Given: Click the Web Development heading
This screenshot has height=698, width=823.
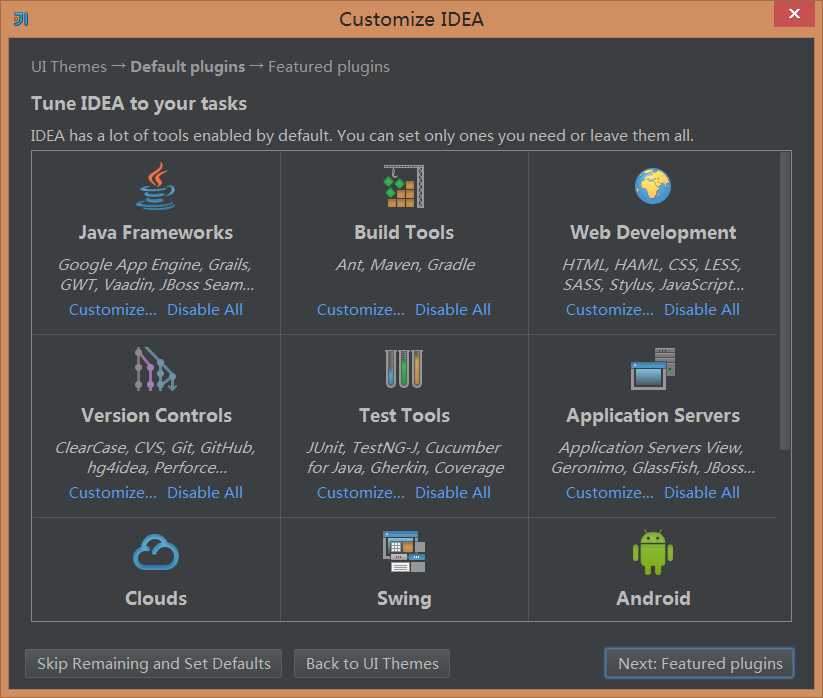Looking at the screenshot, I should point(653,232).
